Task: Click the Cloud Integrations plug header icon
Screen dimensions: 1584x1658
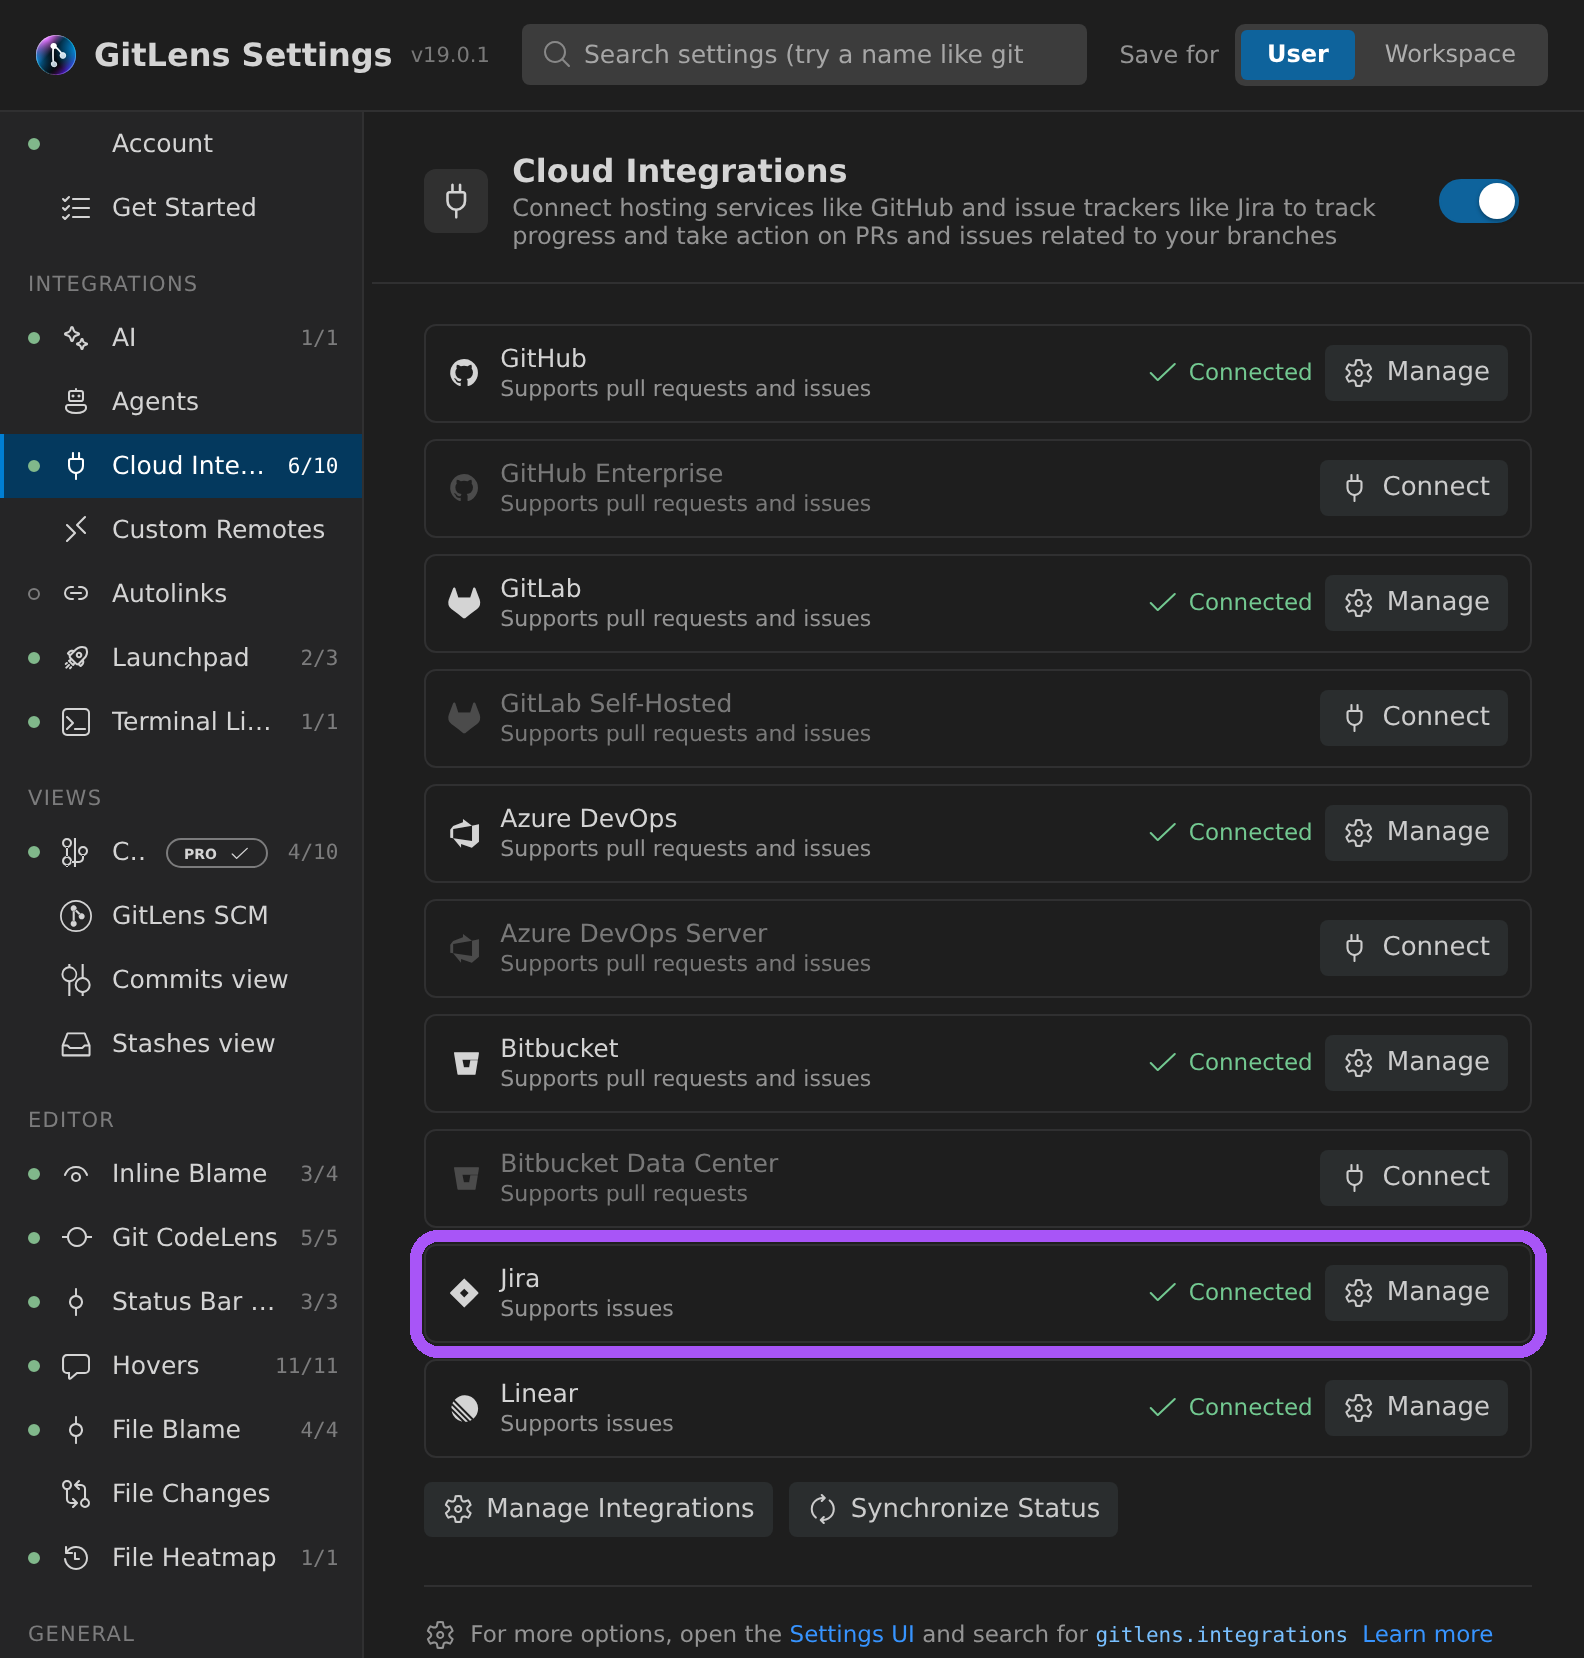Action: coord(456,201)
